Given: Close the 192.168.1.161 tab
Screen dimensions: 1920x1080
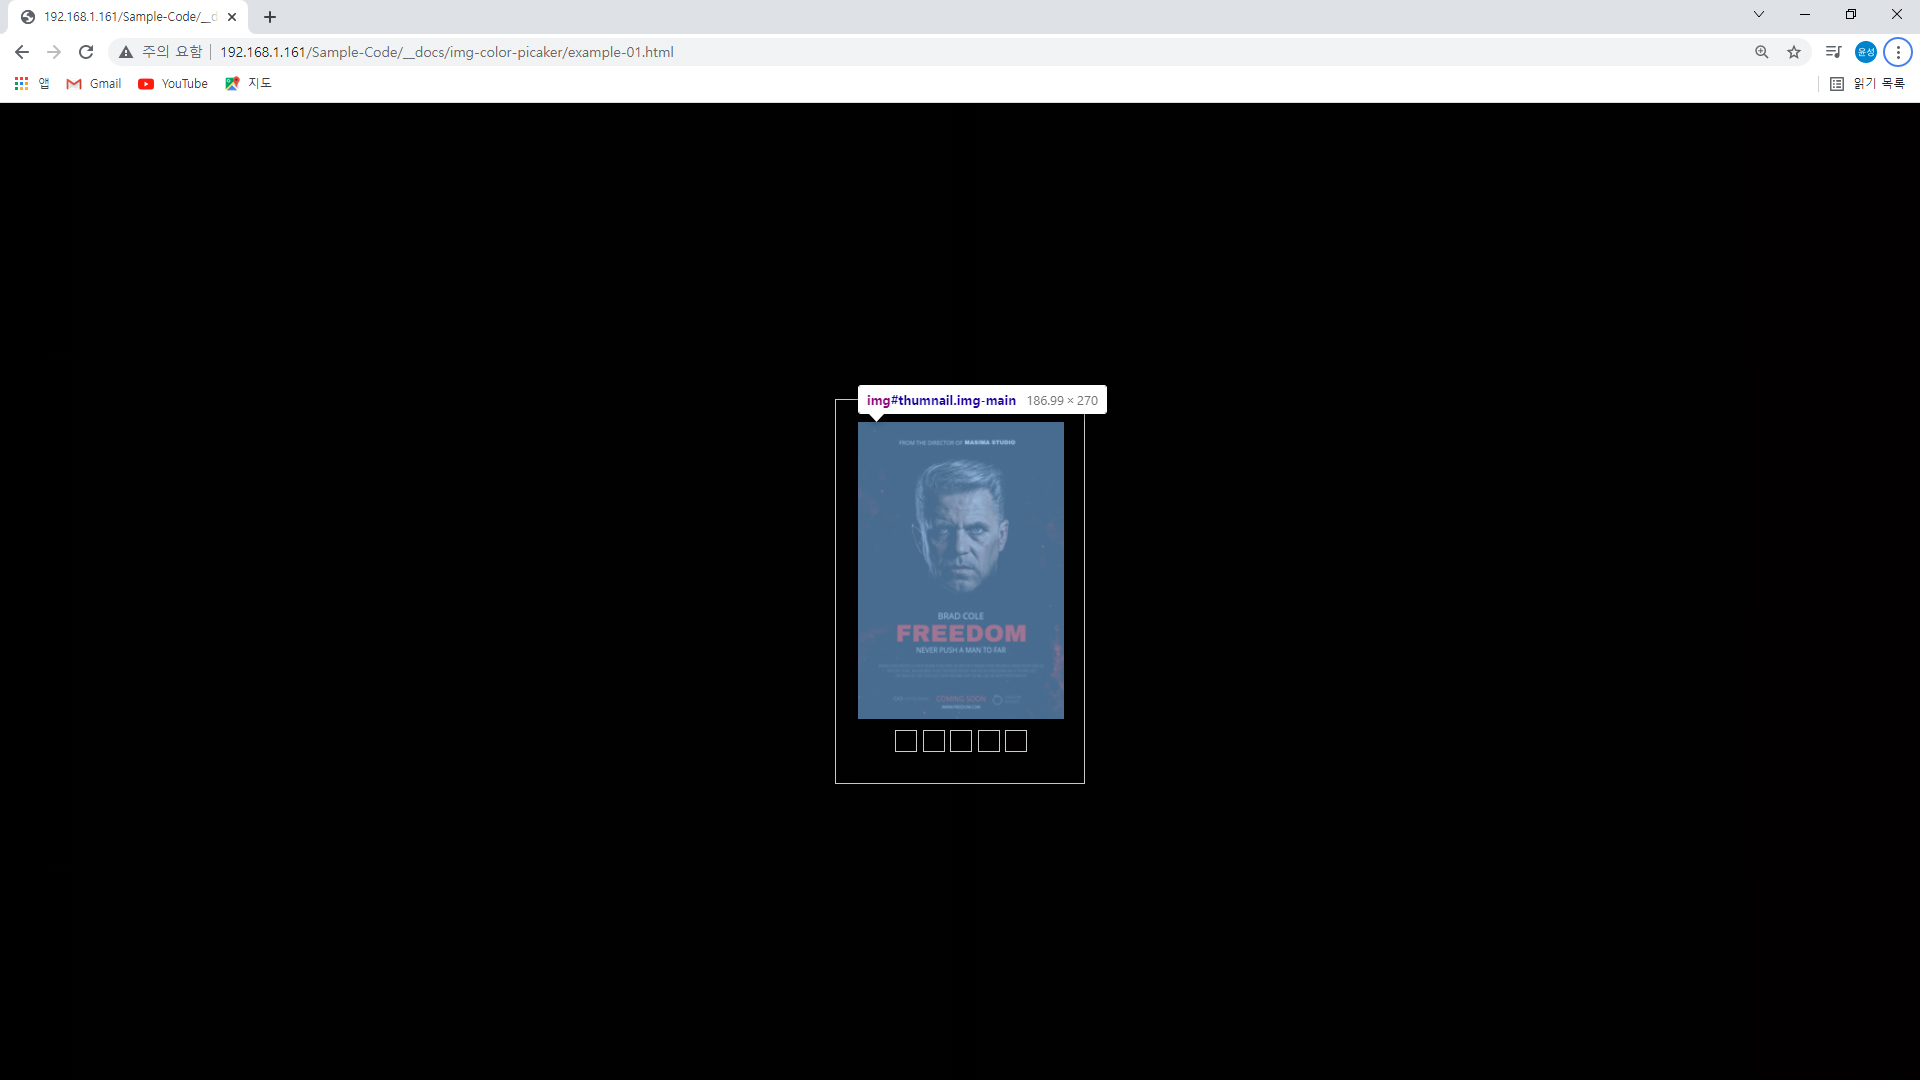Looking at the screenshot, I should tap(232, 17).
